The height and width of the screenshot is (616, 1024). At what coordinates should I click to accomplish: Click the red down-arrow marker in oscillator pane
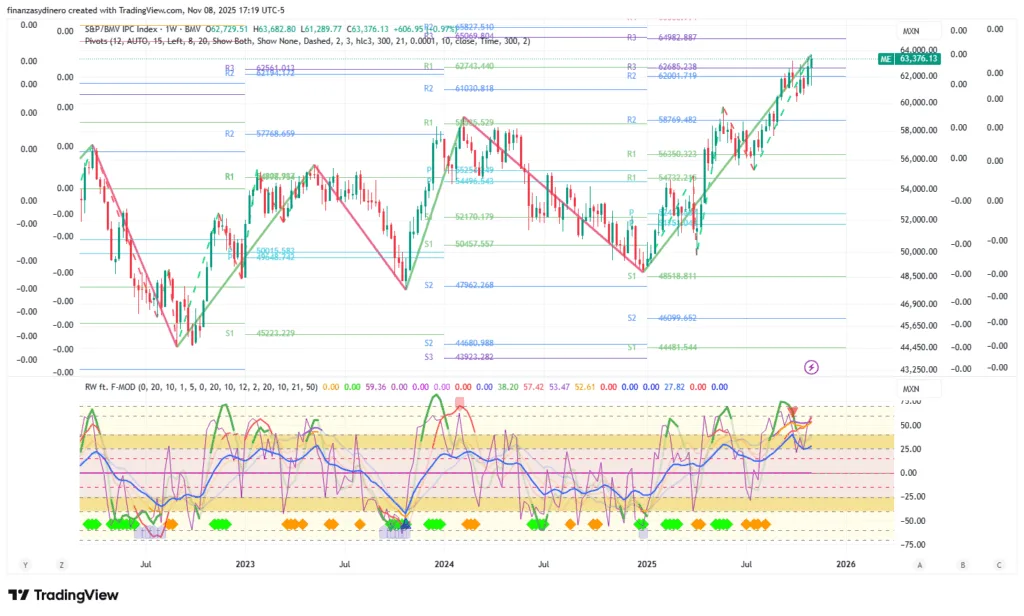(792, 411)
